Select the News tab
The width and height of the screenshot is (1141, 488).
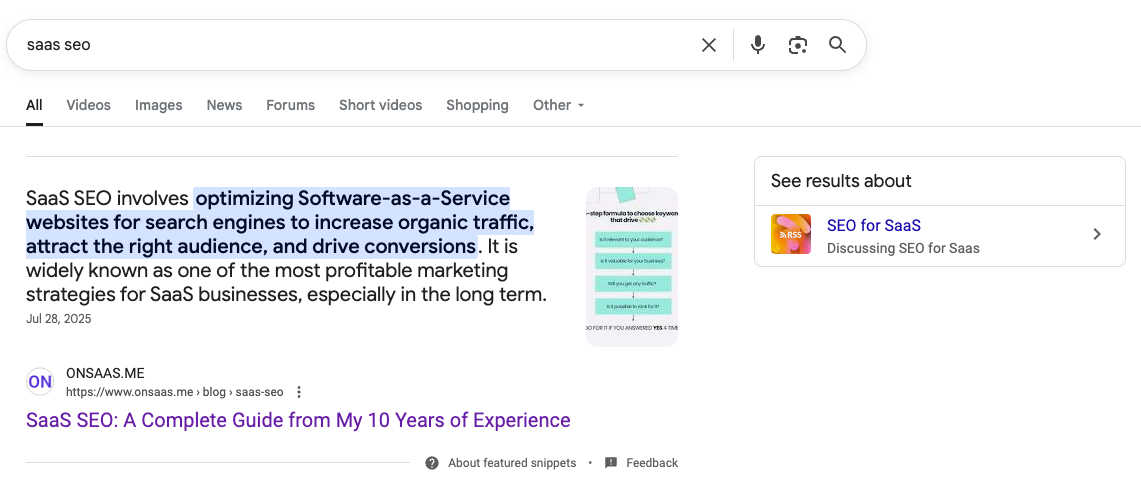click(224, 105)
